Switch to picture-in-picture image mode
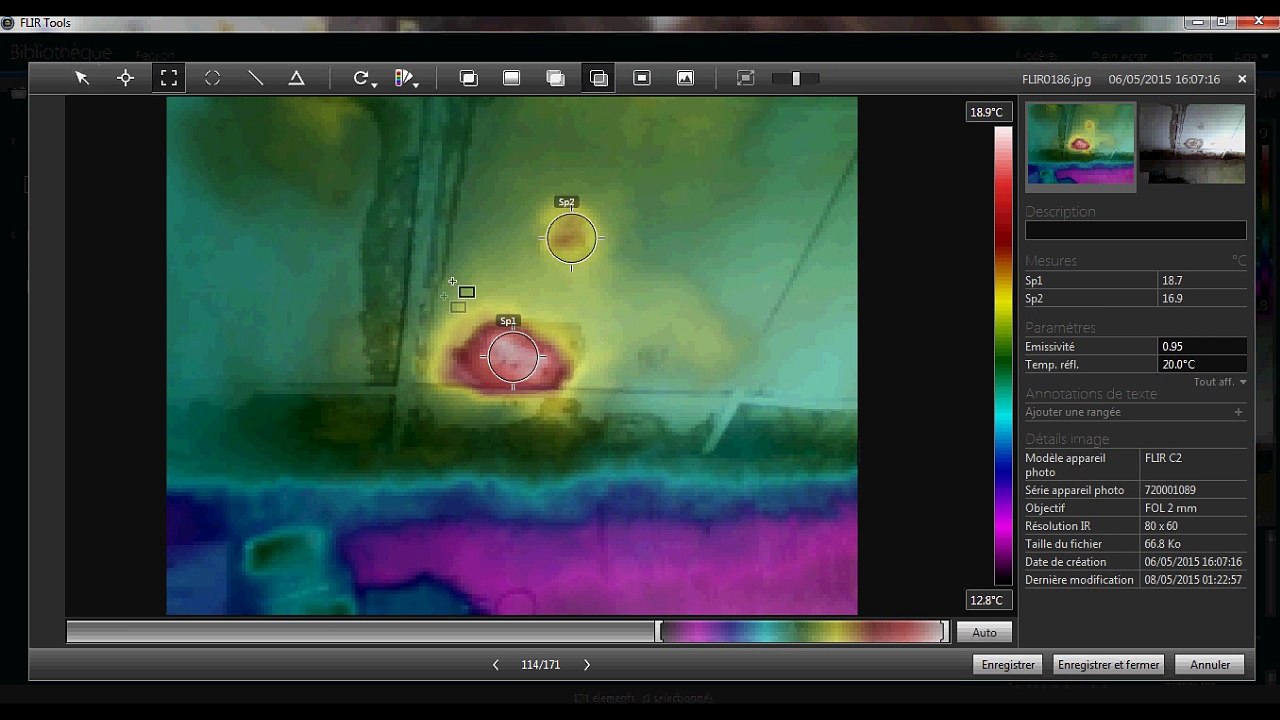This screenshot has height=720, width=1280. 642,78
